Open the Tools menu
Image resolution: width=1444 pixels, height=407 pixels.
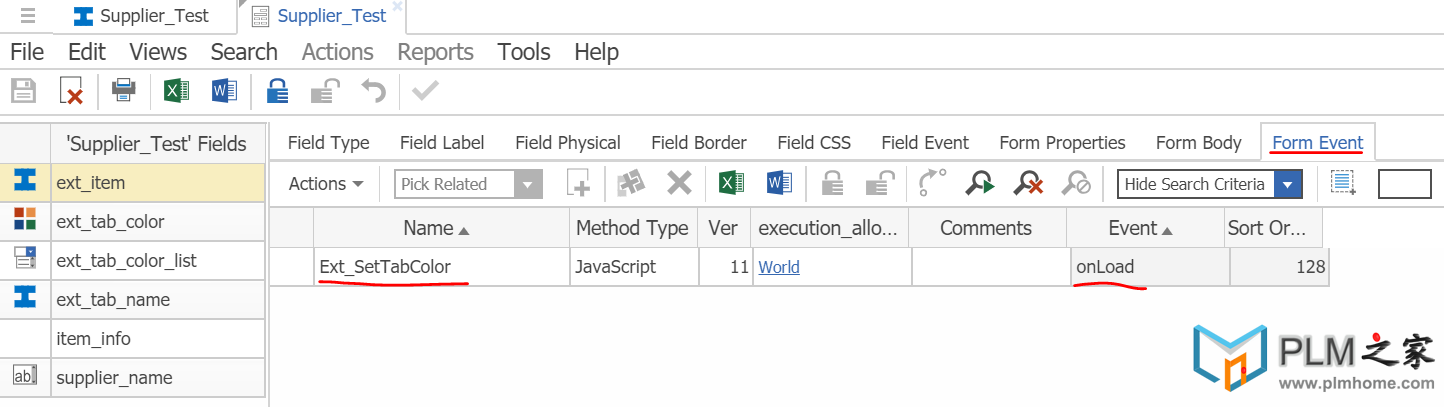pos(524,52)
